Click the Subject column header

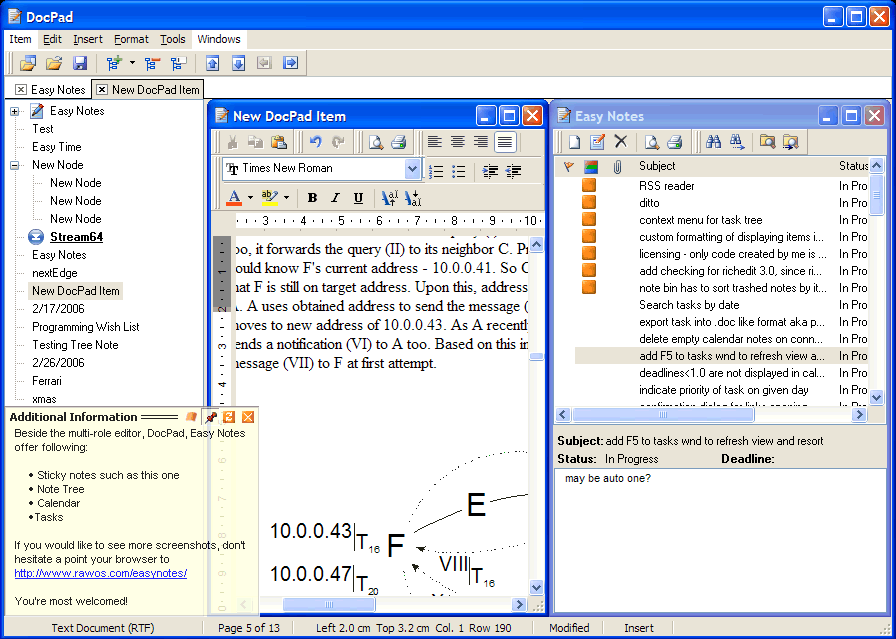click(x=657, y=166)
